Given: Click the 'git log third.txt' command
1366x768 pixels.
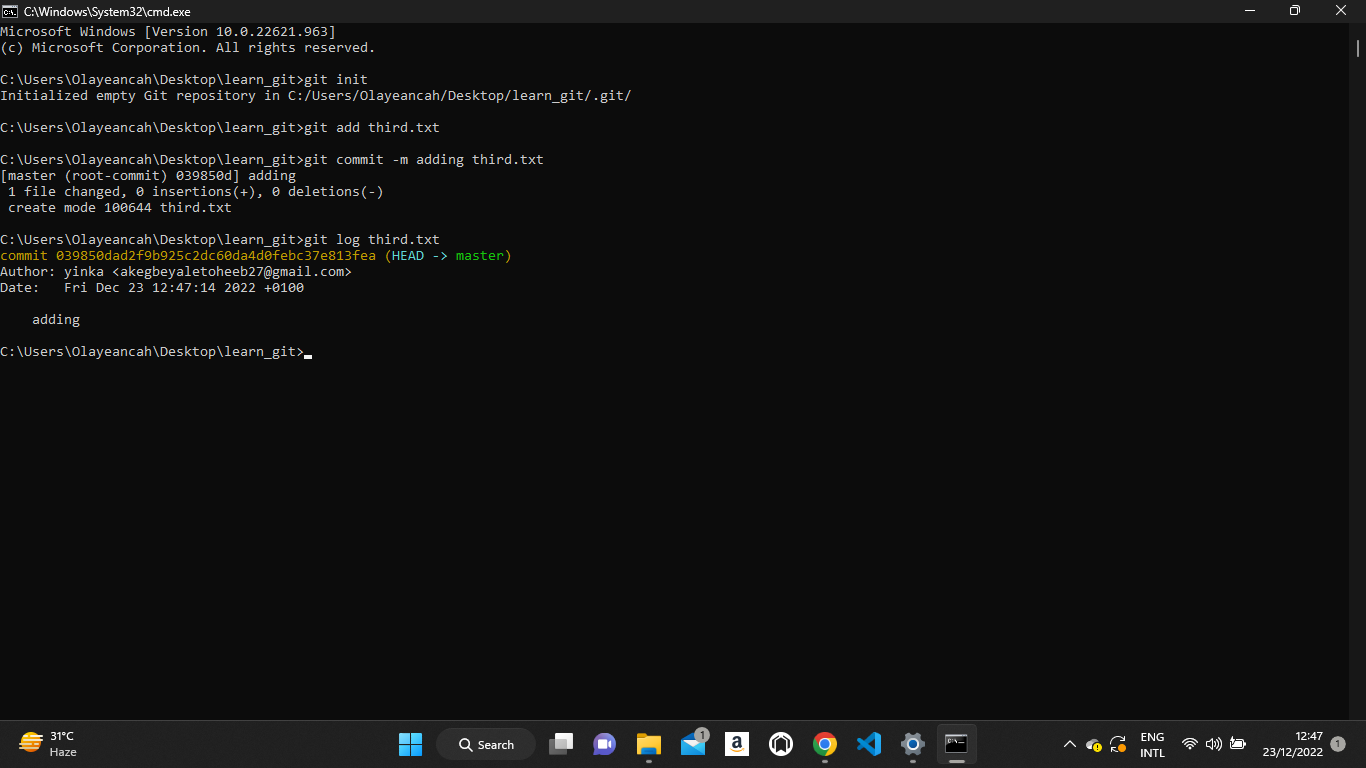Looking at the screenshot, I should [x=372, y=240].
